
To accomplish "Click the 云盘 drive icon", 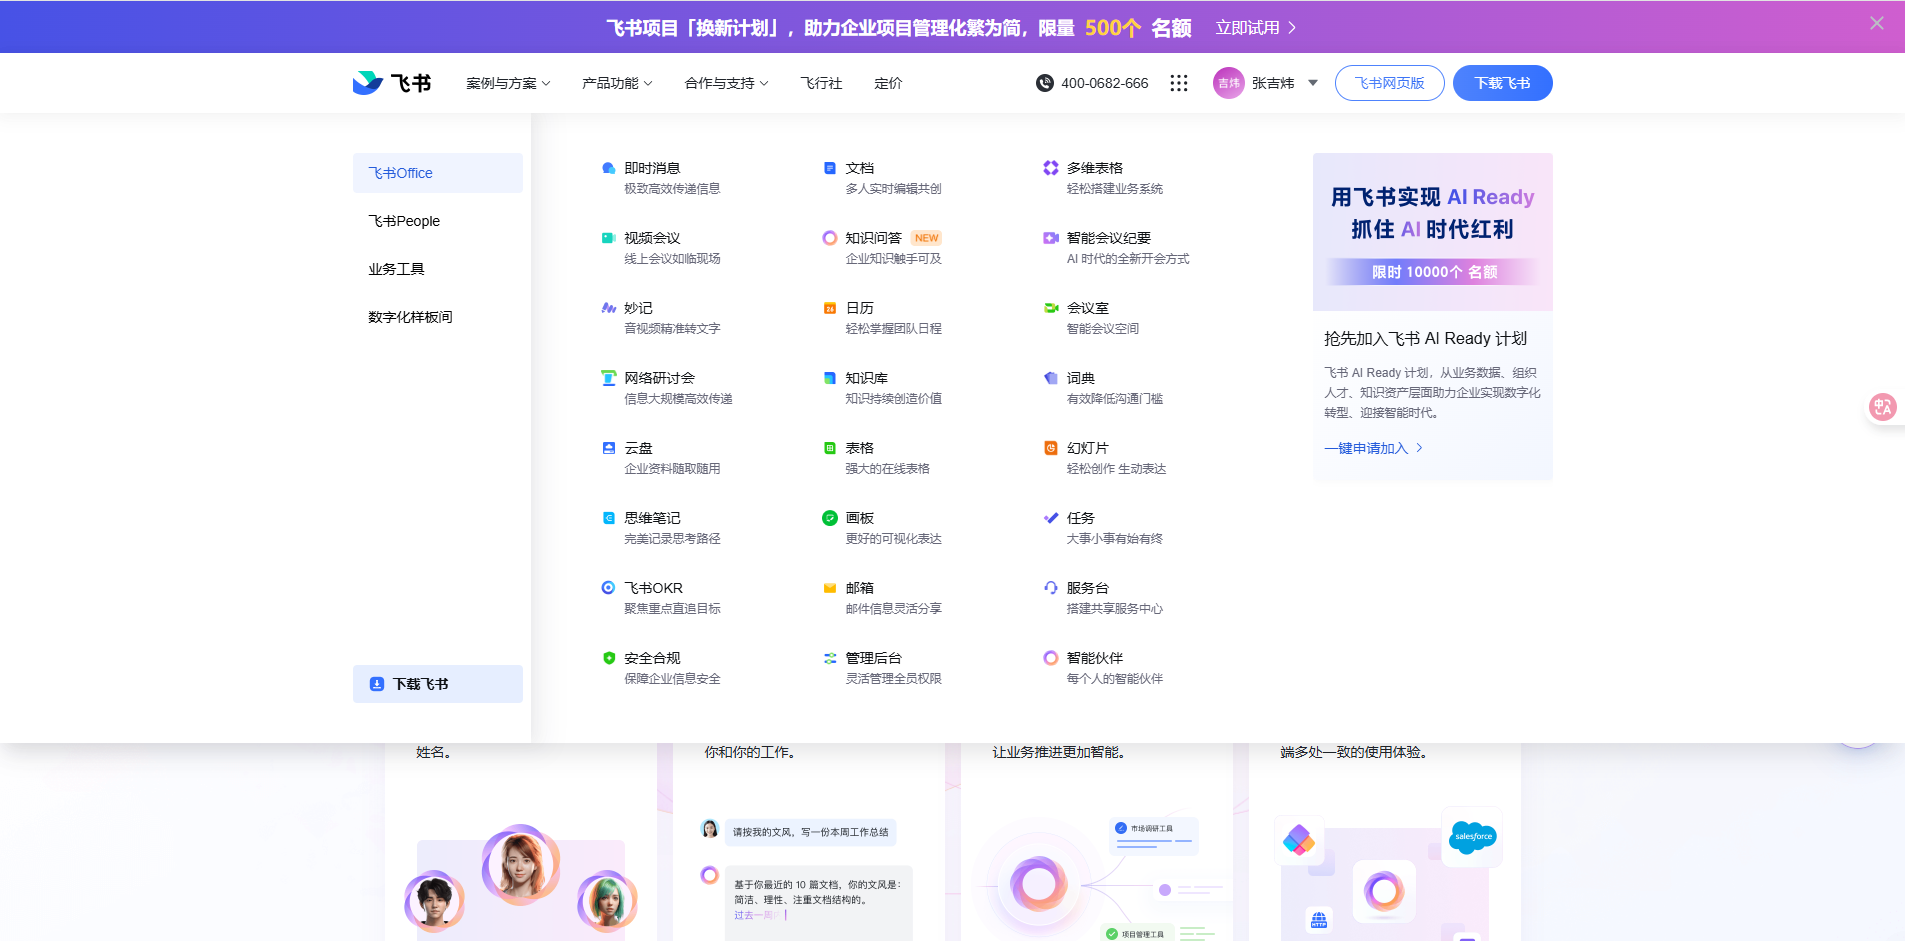I will 608,448.
